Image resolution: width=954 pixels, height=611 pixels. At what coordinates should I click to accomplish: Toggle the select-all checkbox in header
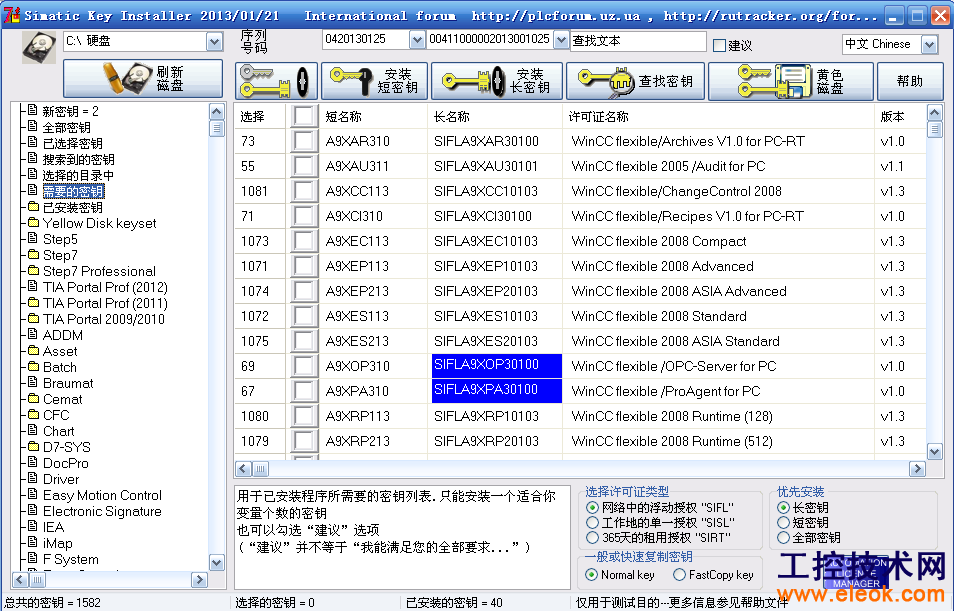click(303, 116)
